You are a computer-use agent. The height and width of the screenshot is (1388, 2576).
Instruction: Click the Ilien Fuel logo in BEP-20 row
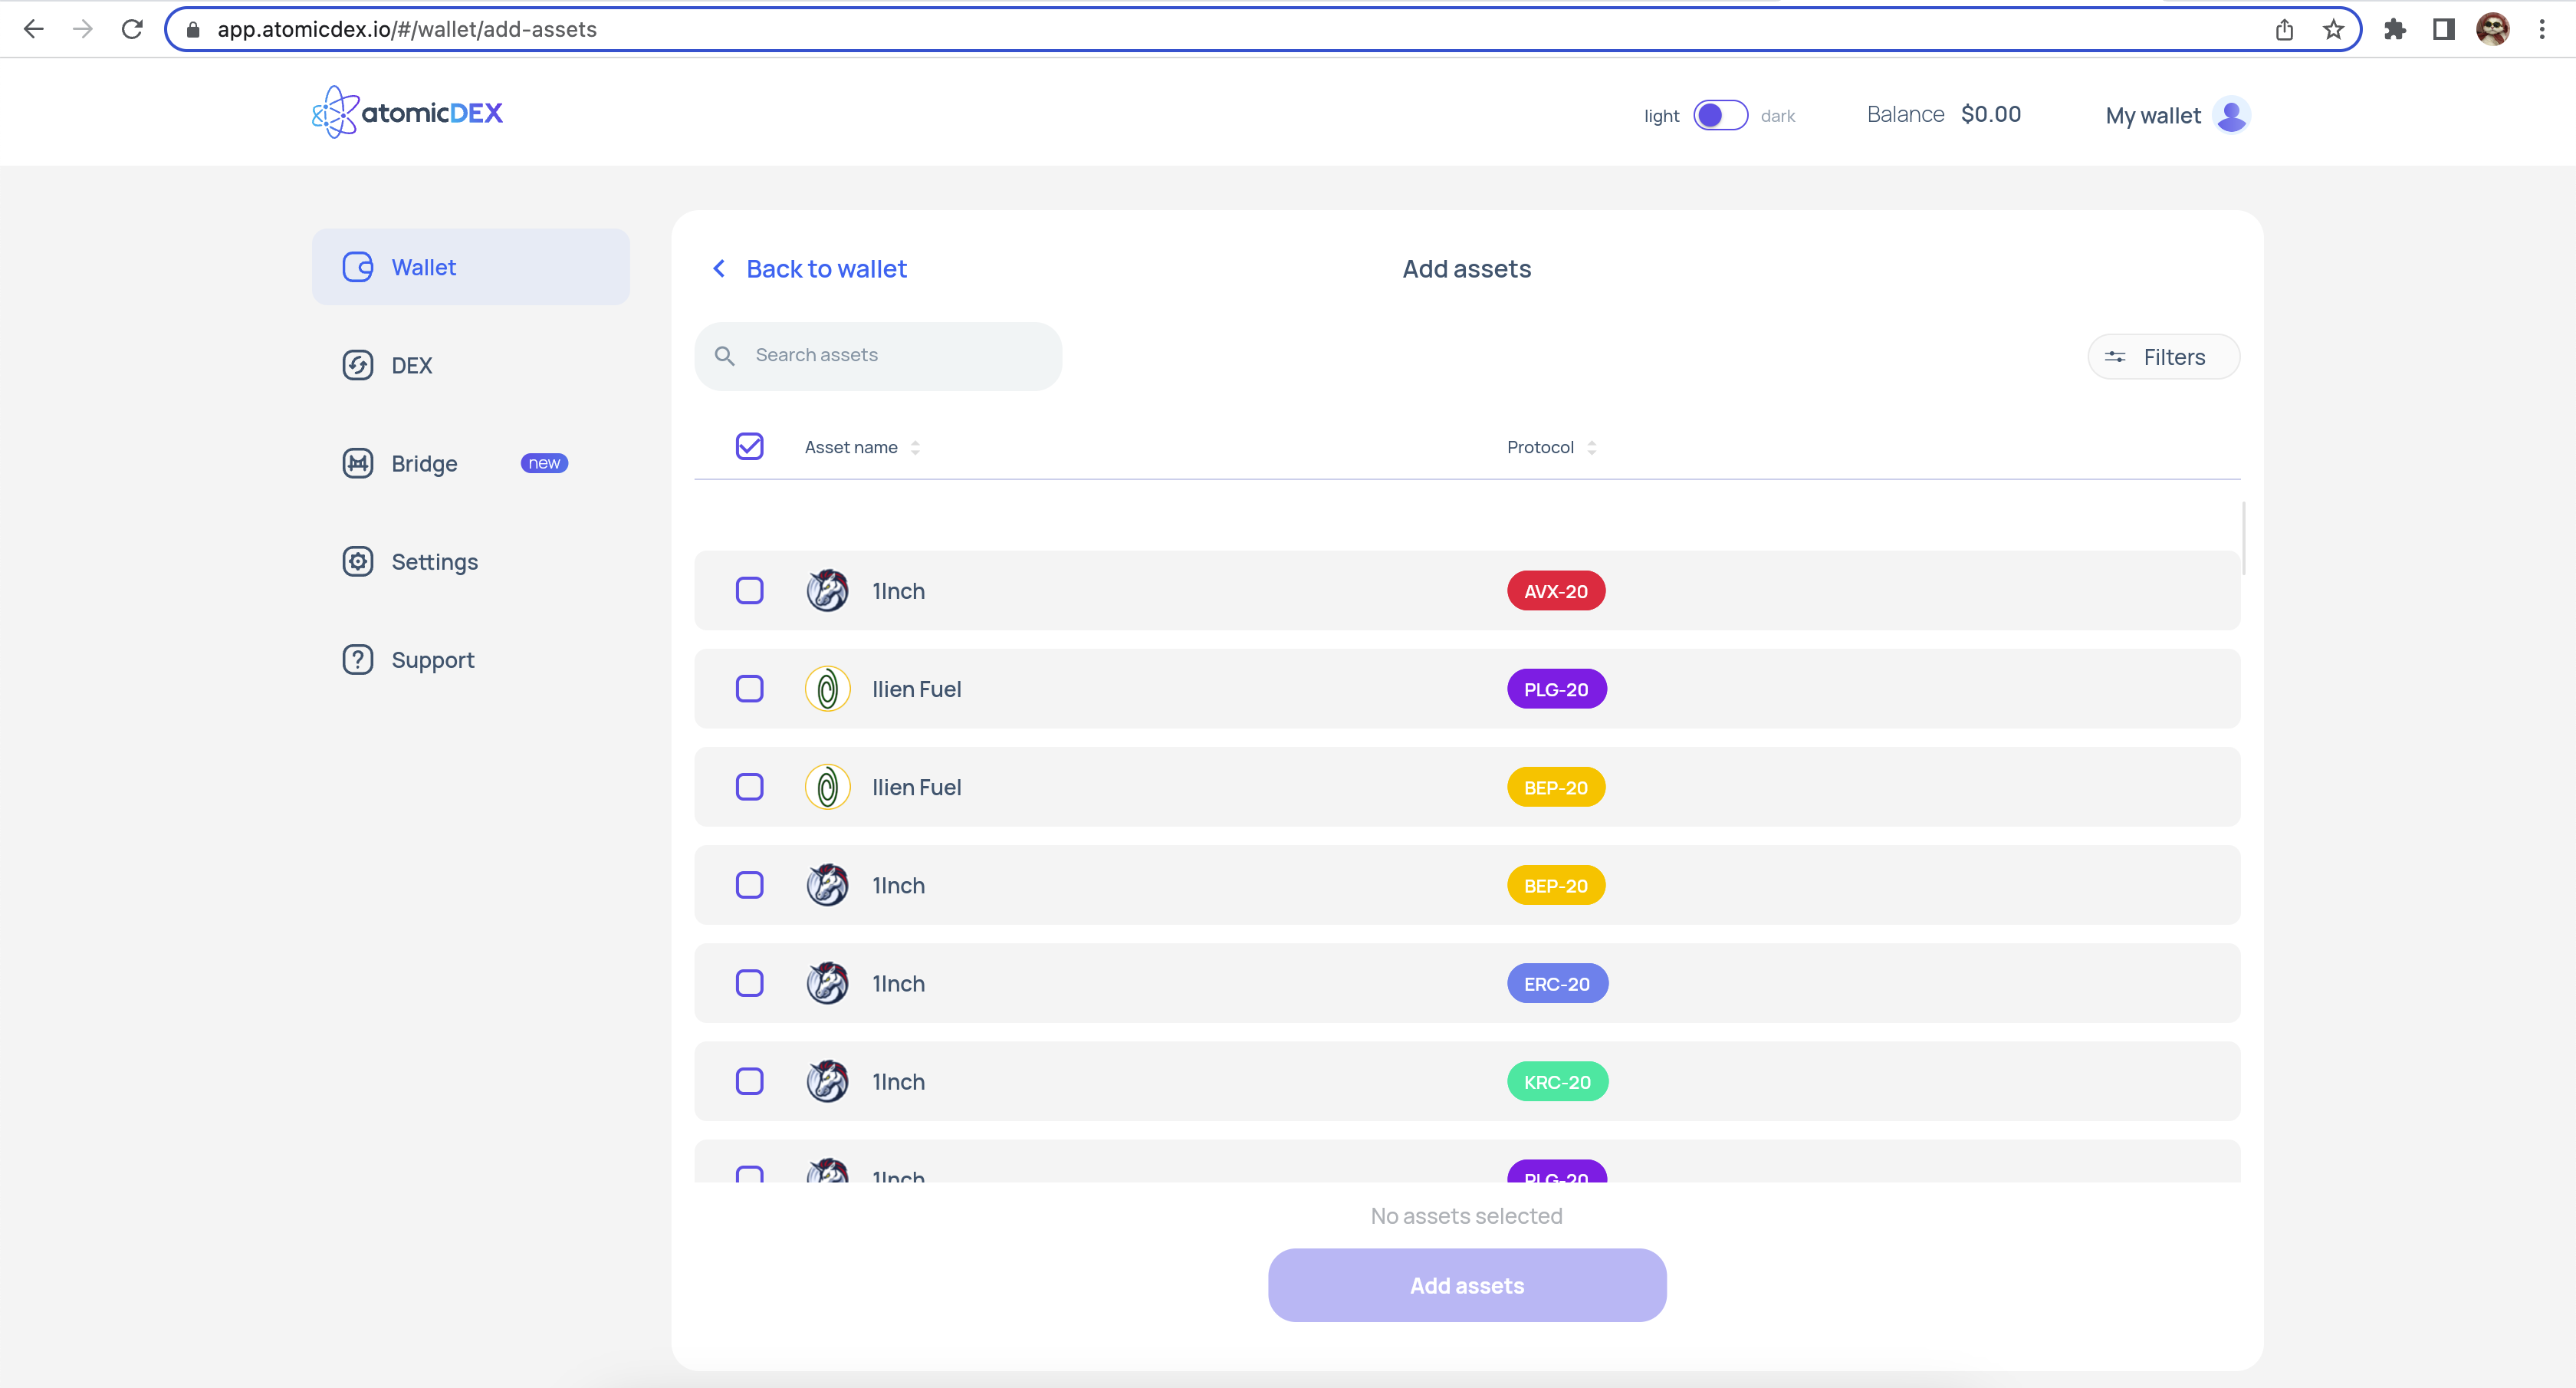(827, 786)
